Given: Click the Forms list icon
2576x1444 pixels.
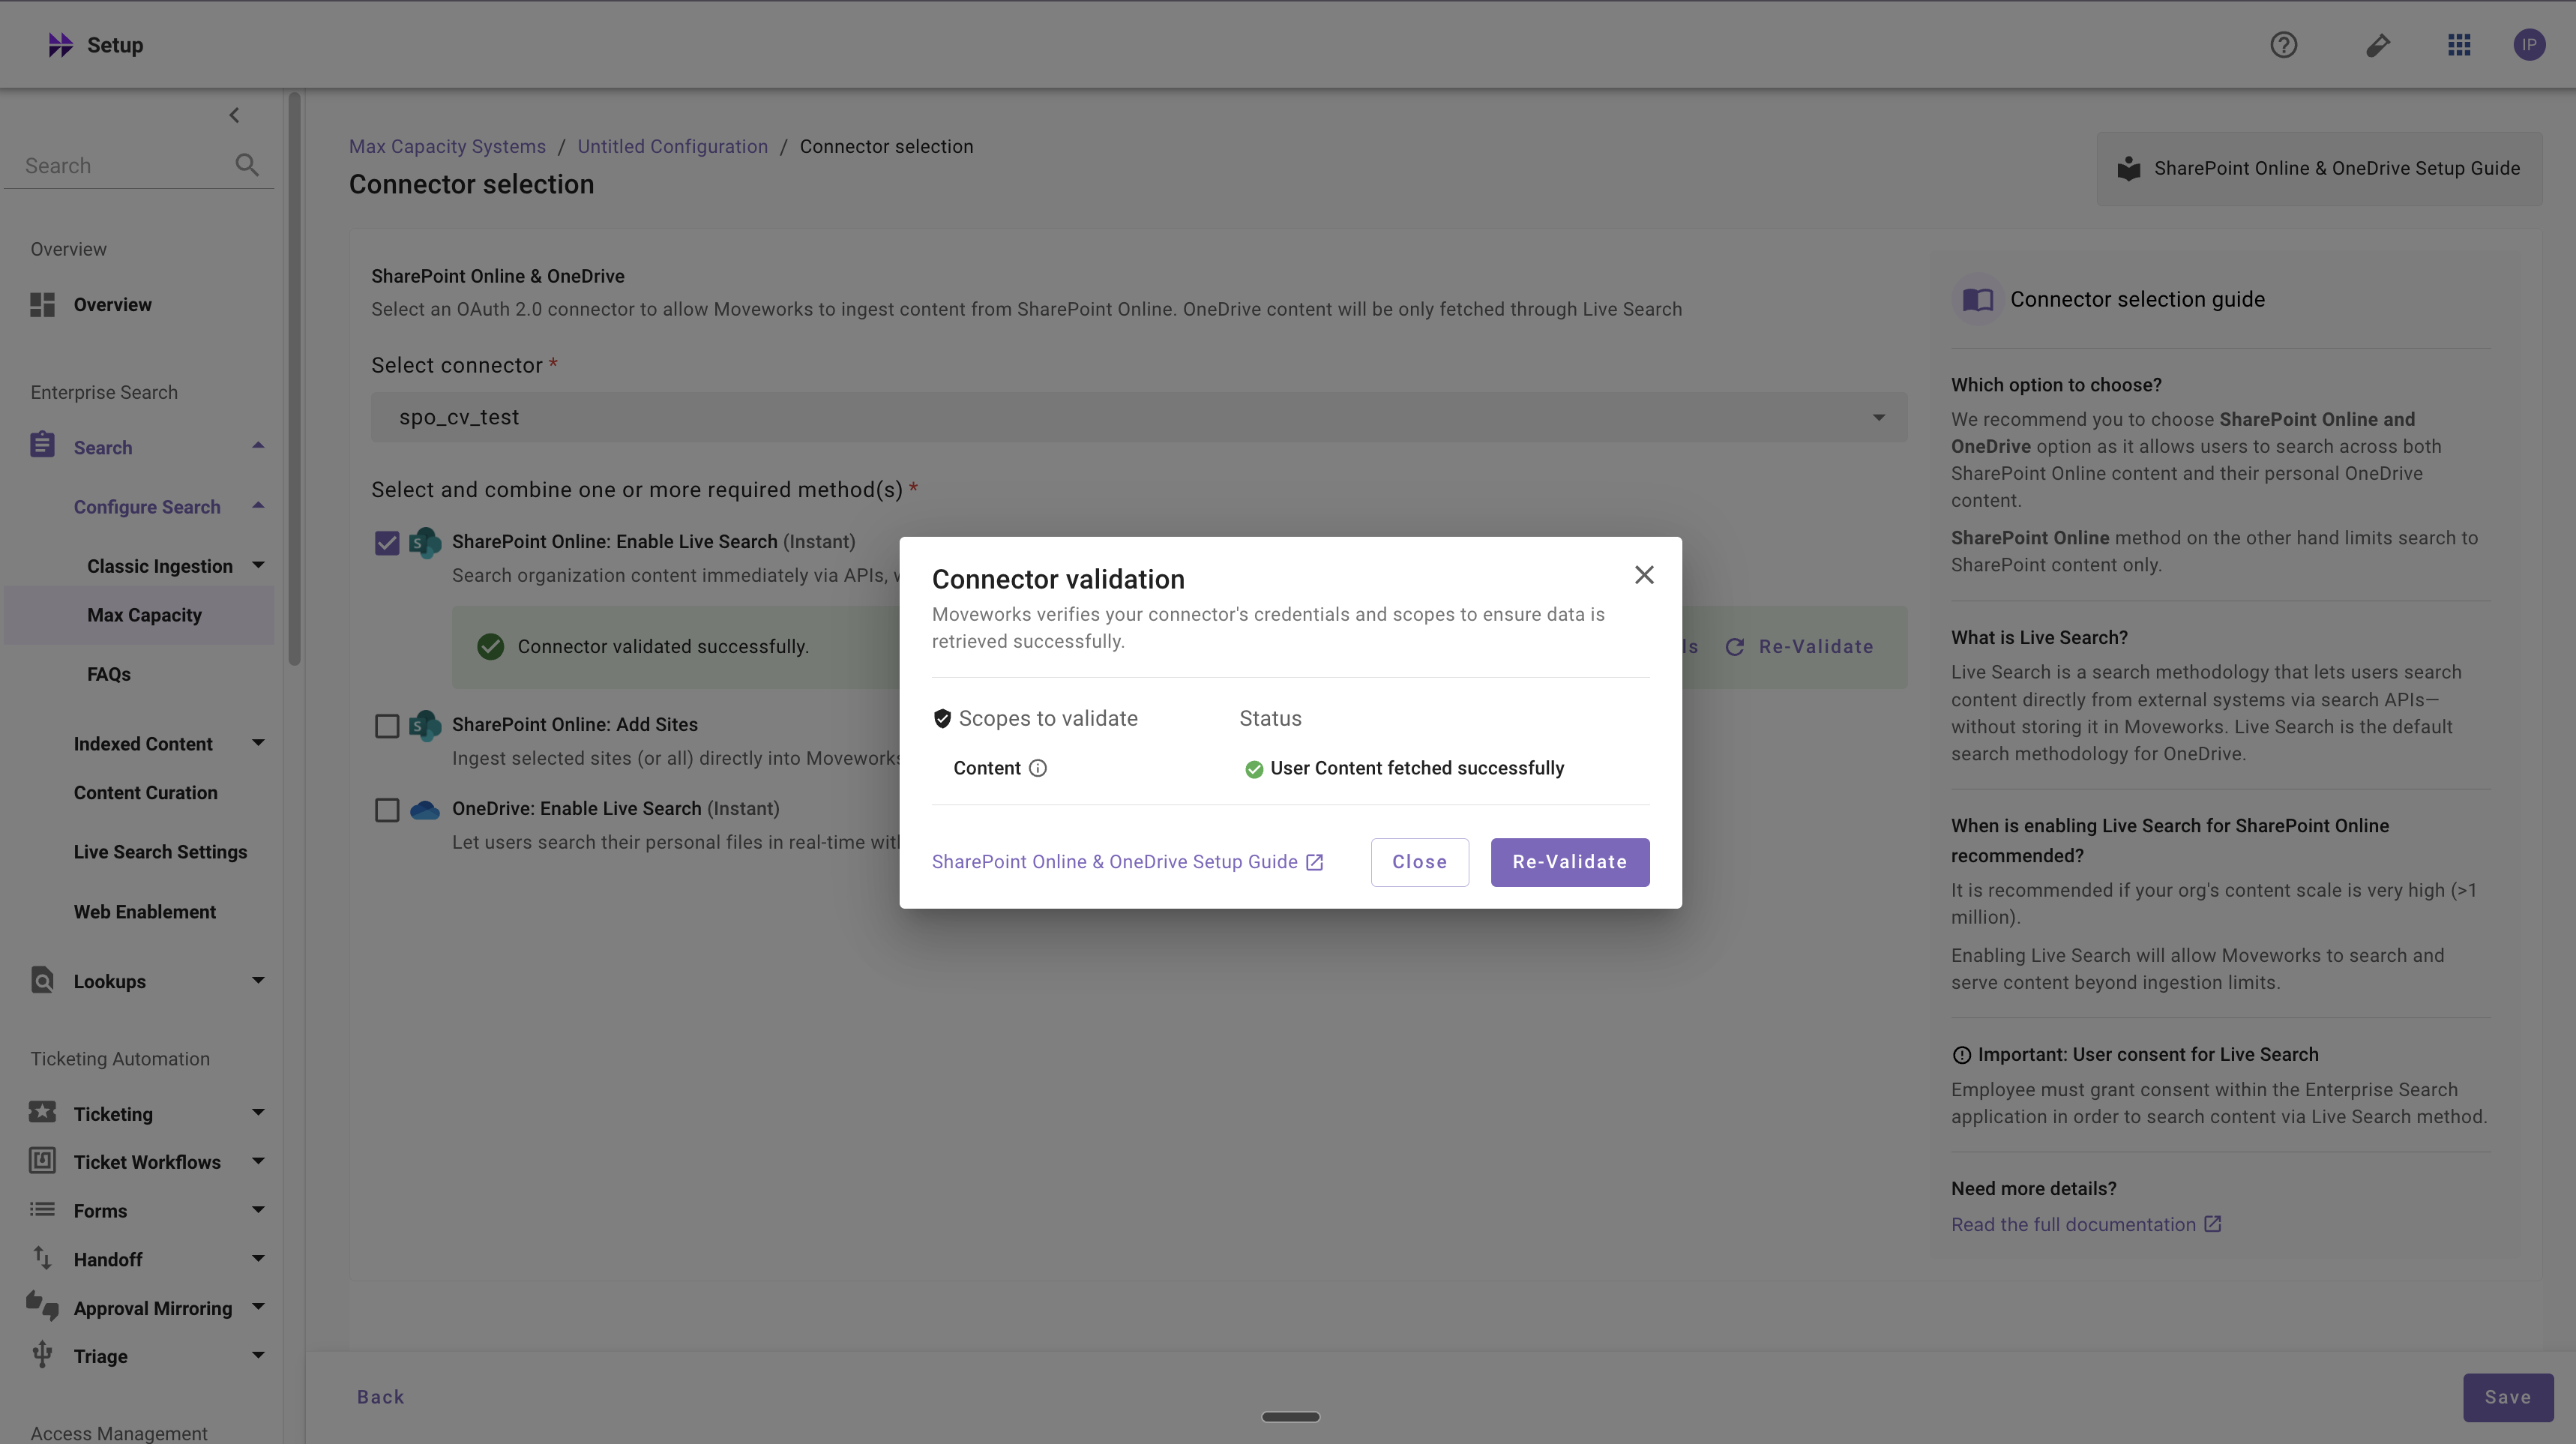Looking at the screenshot, I should pyautogui.click(x=42, y=1209).
